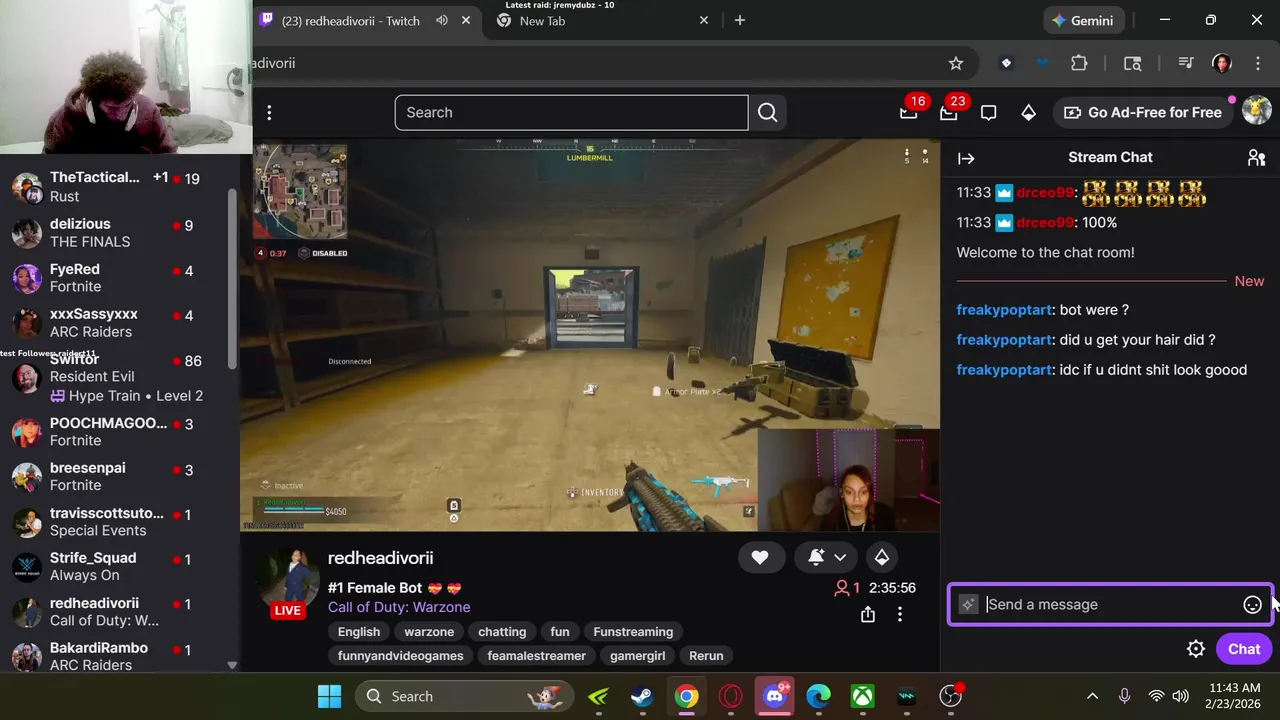Open stream more options three dots
Viewport: 1280px width, 720px height.
point(900,615)
